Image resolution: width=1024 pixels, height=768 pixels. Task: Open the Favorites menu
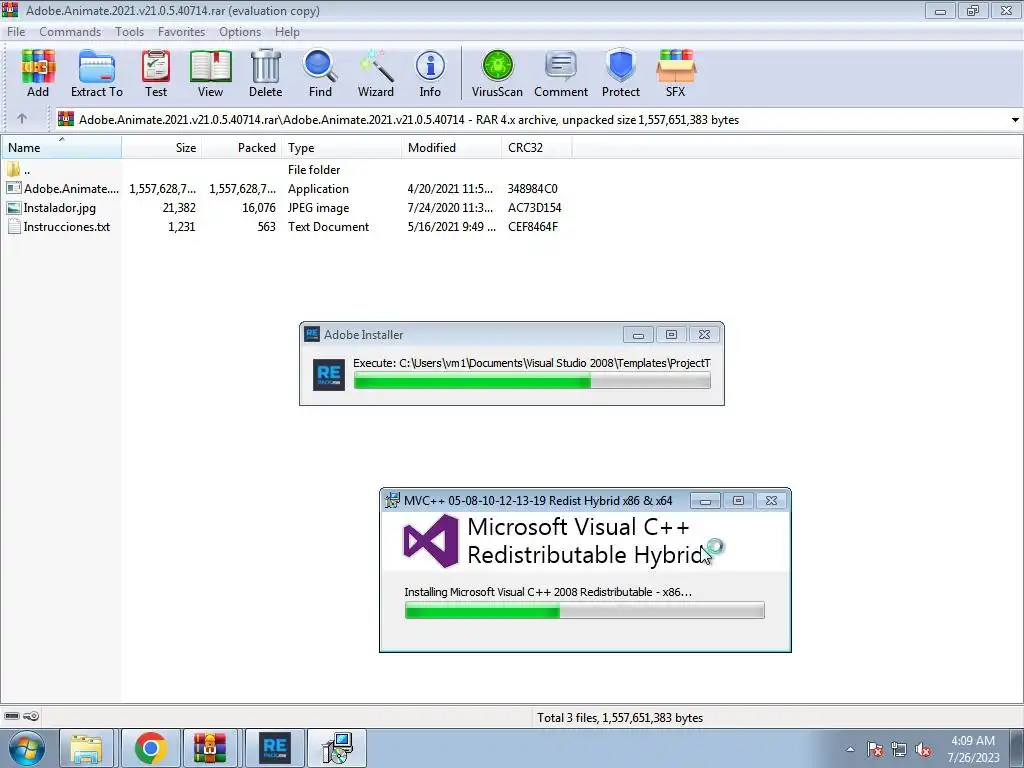(181, 31)
